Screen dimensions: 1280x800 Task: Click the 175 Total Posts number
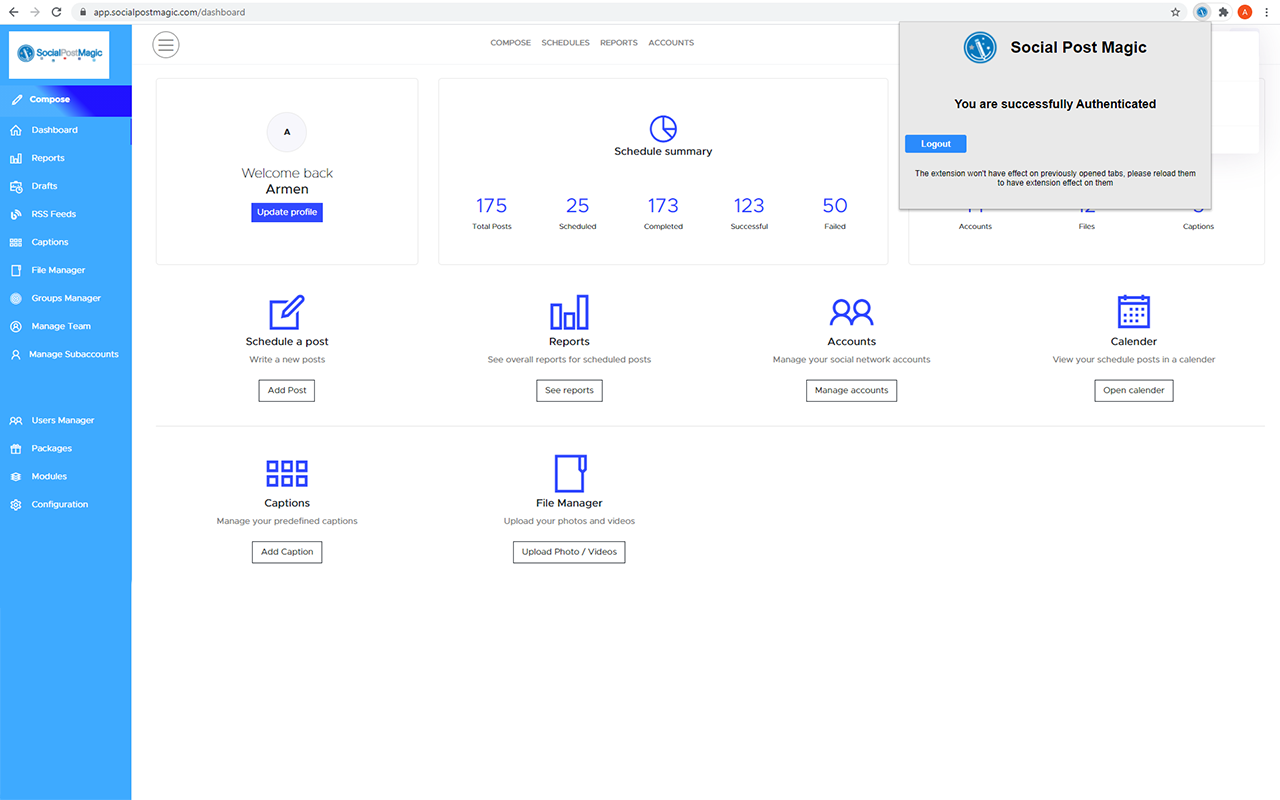pos(491,205)
